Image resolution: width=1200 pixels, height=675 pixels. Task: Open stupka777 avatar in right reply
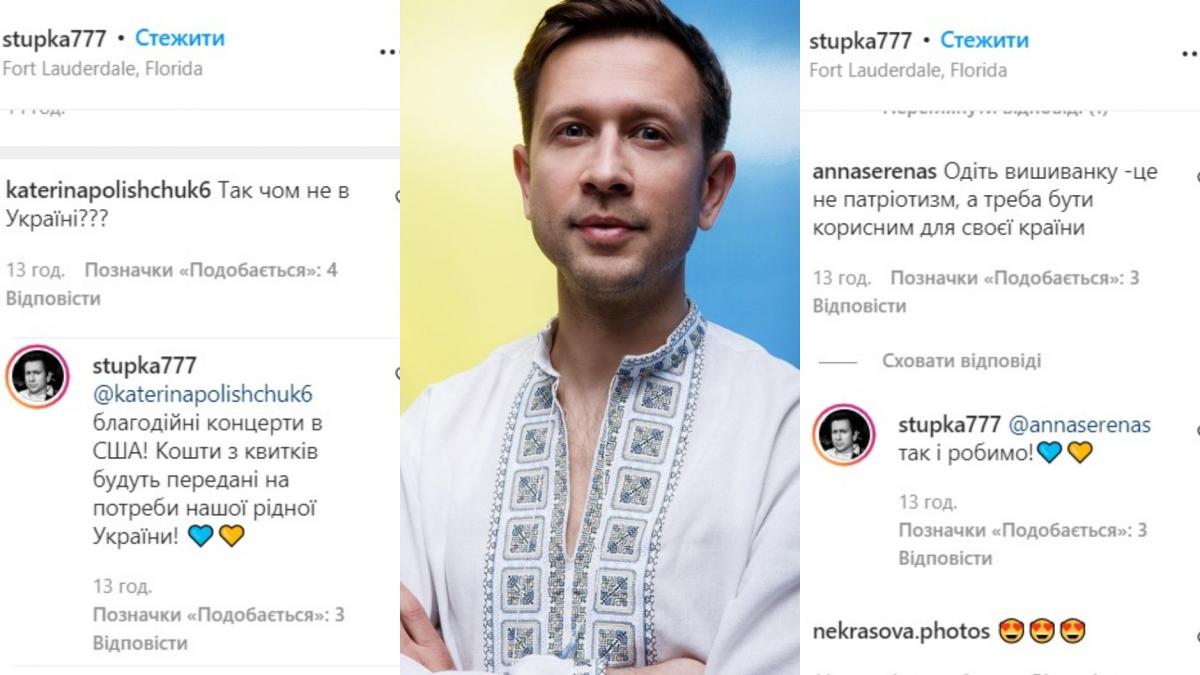844,435
